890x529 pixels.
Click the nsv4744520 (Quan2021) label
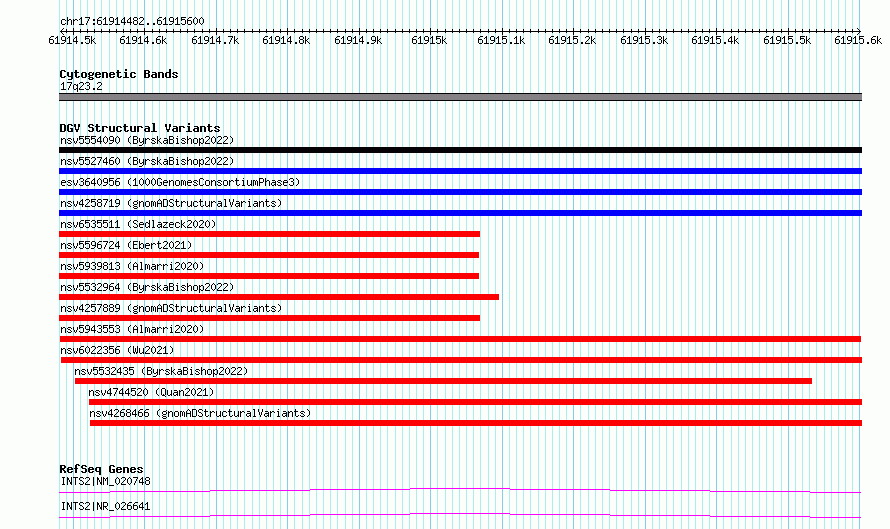tap(151, 392)
